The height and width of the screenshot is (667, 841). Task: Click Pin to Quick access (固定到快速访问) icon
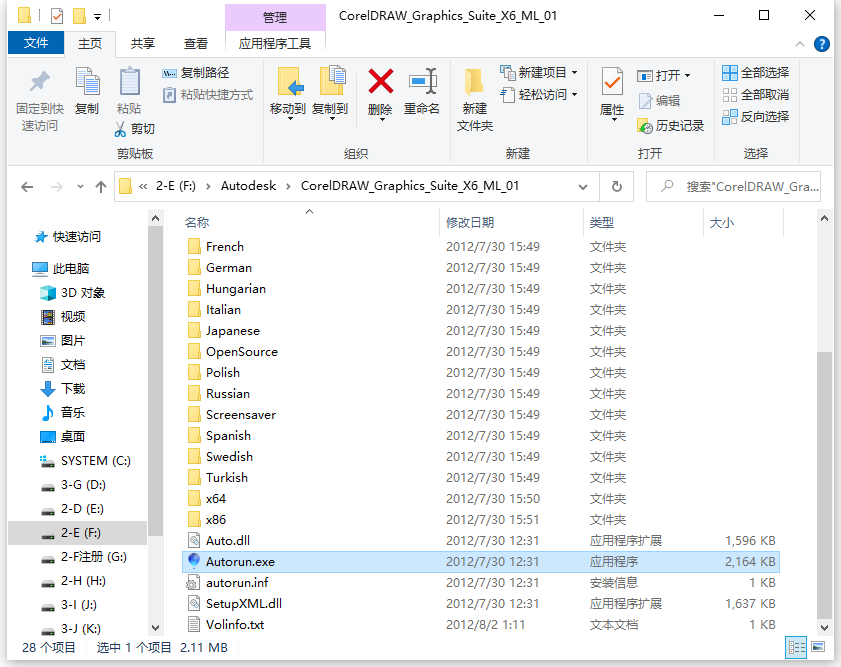tap(39, 82)
